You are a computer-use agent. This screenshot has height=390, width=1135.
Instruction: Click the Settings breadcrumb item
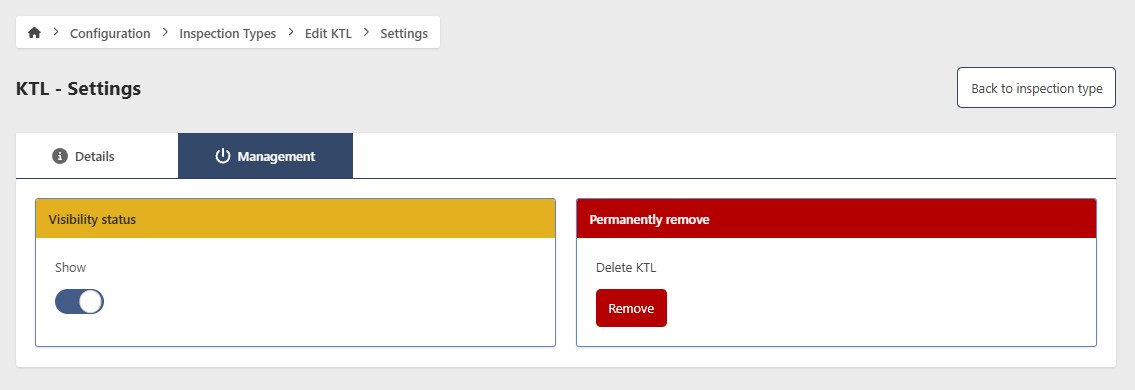pos(404,33)
